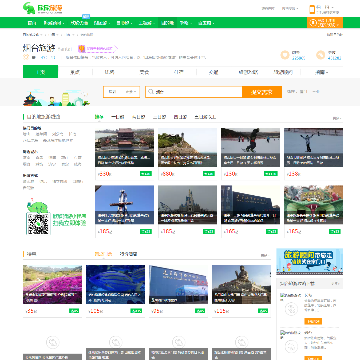Viewport: 360px width, 360px height.
Task: Select the dark tab next to orange tab below
Action: (128, 254)
